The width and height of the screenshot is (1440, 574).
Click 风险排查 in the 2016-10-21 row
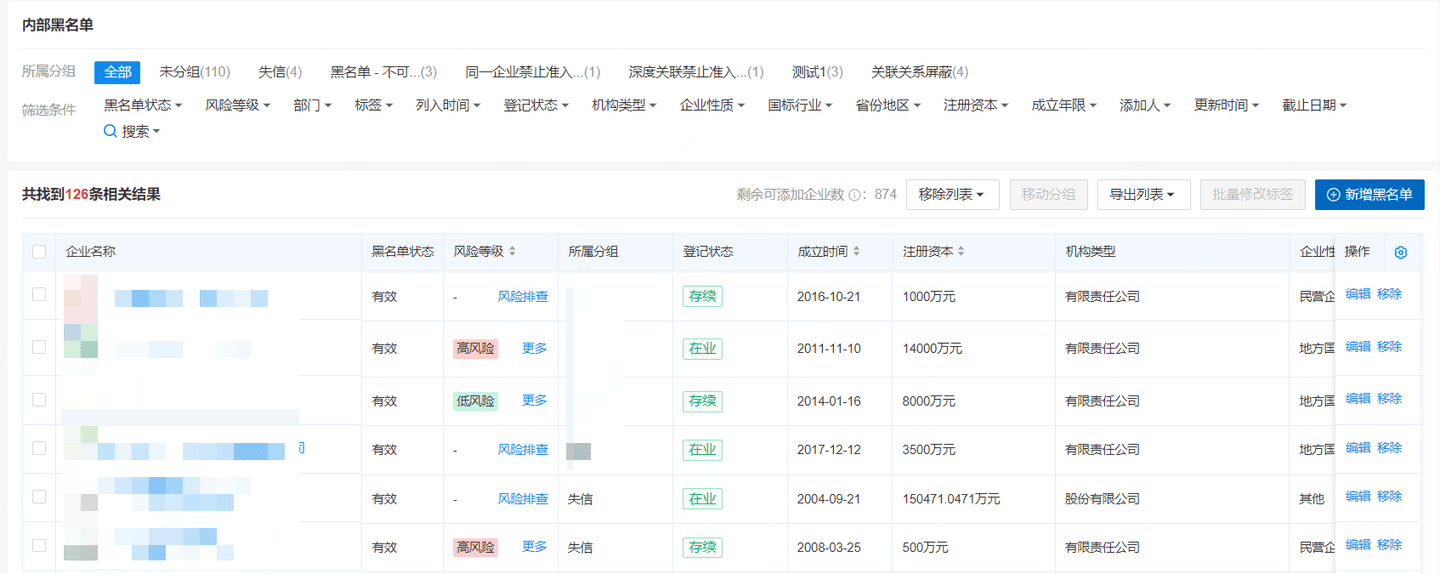[x=523, y=296]
